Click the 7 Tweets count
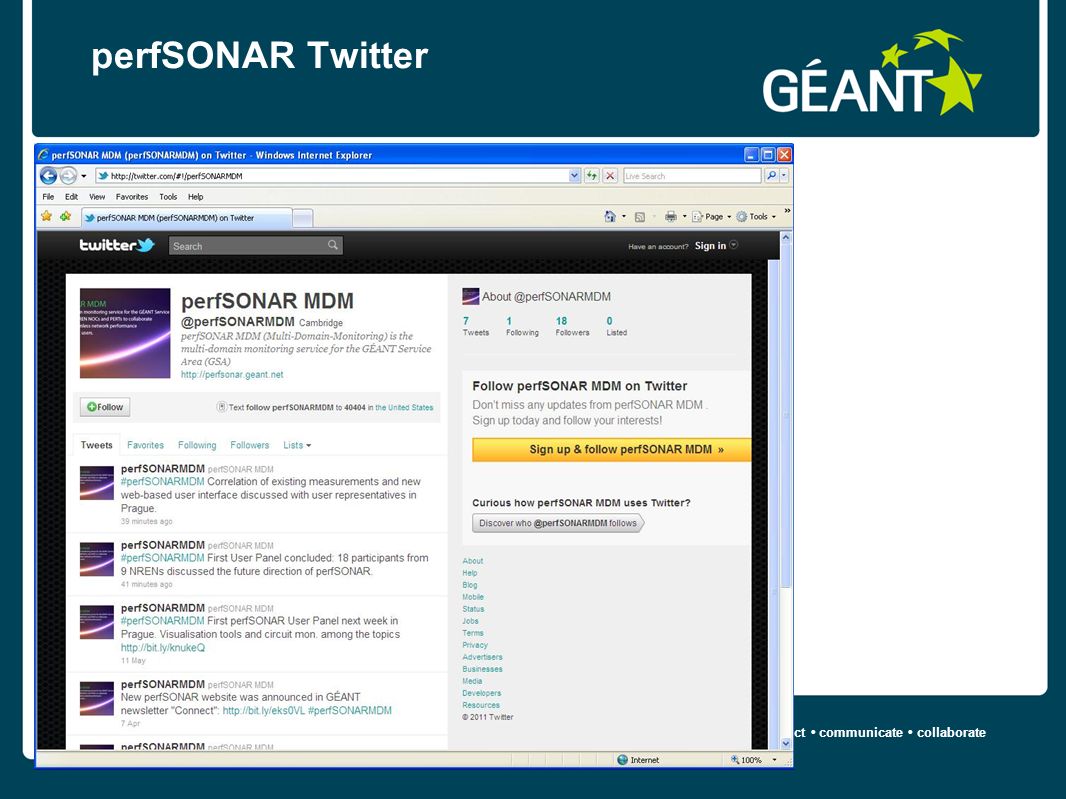Image resolution: width=1066 pixels, height=799 pixels. click(x=475, y=326)
